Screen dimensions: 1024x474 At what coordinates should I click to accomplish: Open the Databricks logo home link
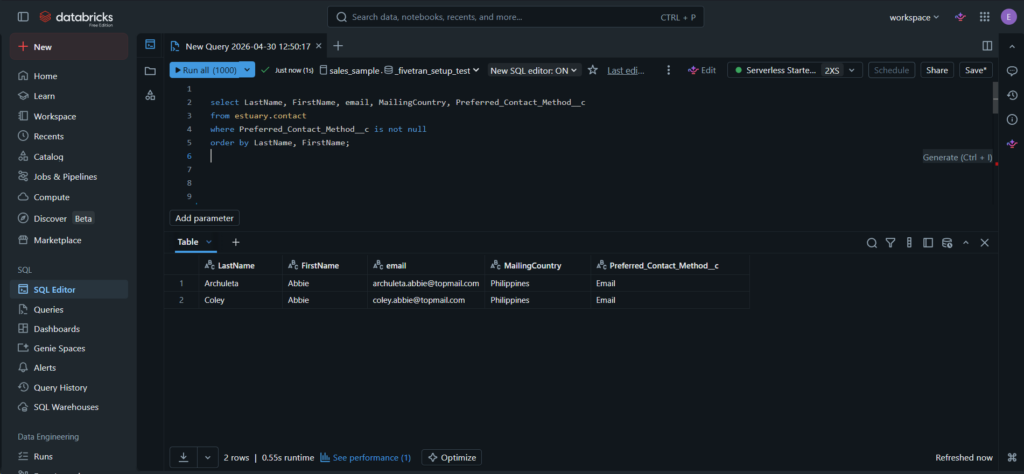coord(76,17)
